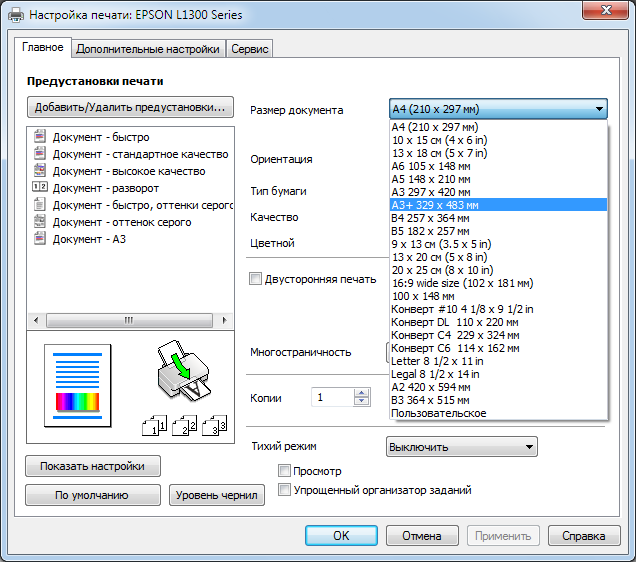Screen dimensions: 636x562
Task: Choose 16:9 wide size (102 x 181 мм)
Action: 498,283
